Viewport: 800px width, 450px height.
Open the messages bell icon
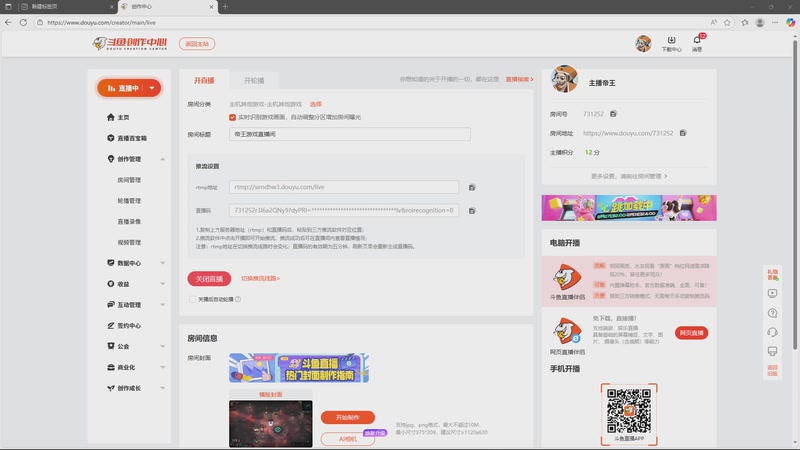[697, 40]
